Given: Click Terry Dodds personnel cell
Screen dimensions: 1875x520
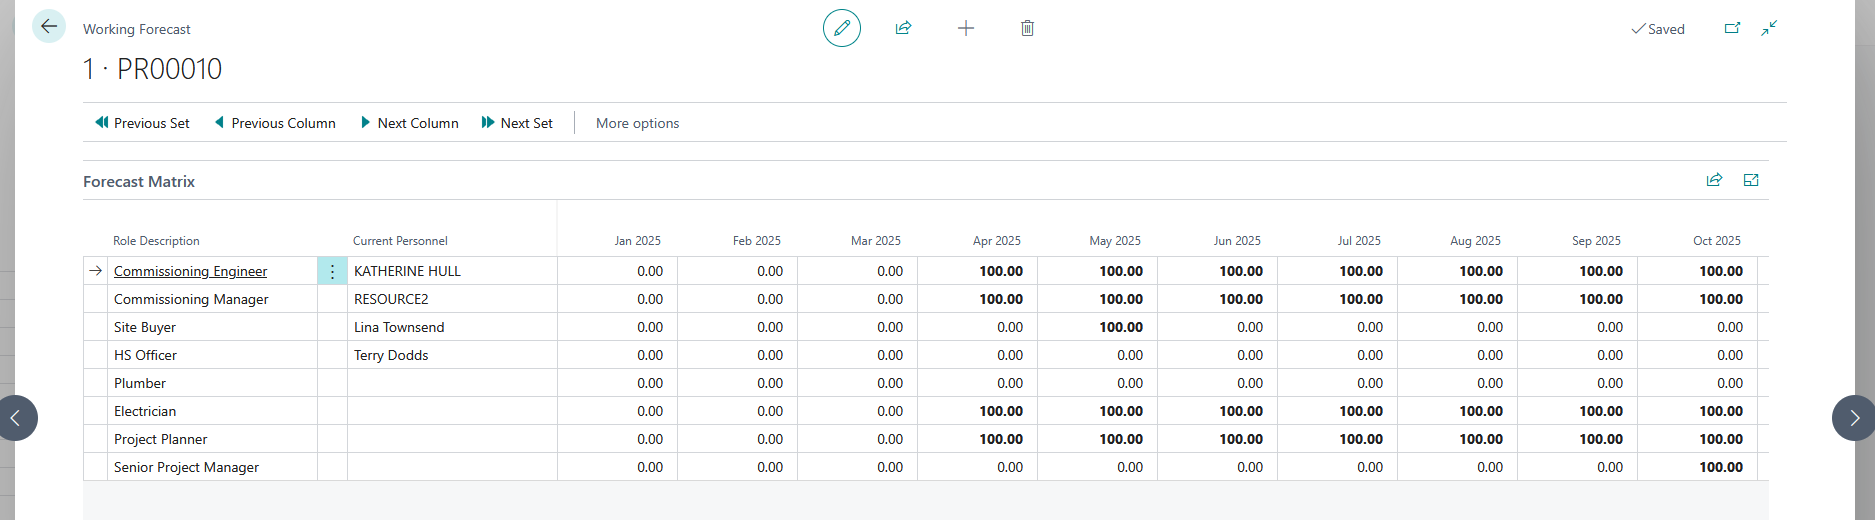Looking at the screenshot, I should click(452, 355).
